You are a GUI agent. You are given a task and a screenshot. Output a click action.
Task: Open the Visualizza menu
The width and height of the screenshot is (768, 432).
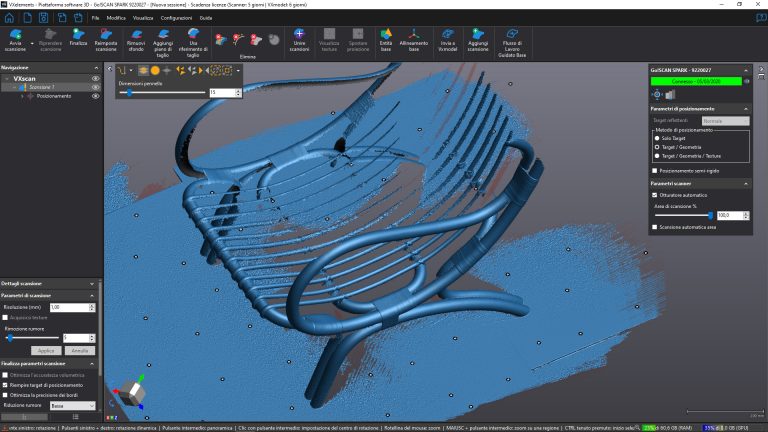(x=143, y=18)
